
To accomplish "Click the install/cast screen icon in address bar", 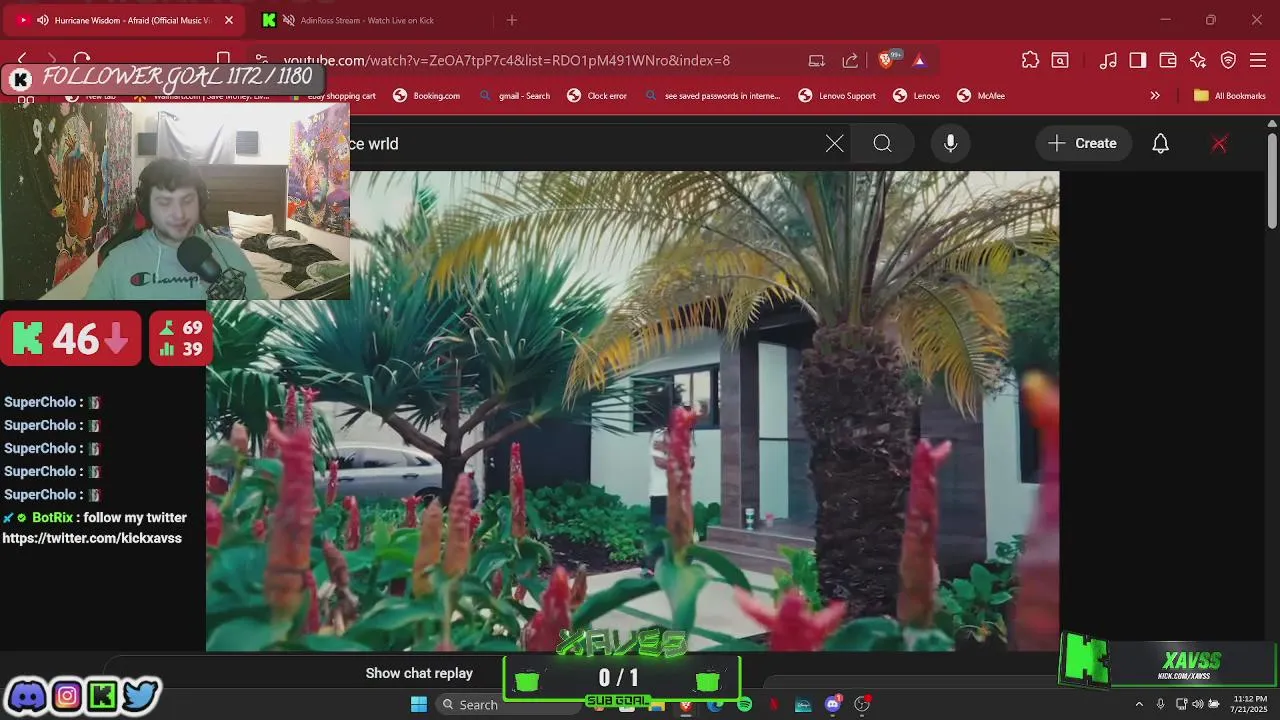I will pyautogui.click(x=817, y=60).
